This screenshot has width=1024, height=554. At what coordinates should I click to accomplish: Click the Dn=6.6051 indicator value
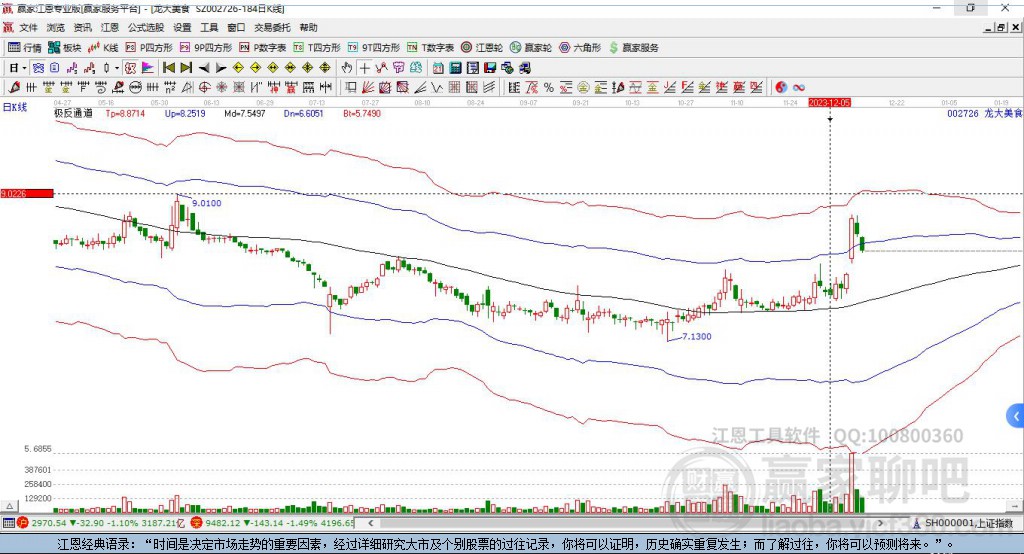coord(304,113)
